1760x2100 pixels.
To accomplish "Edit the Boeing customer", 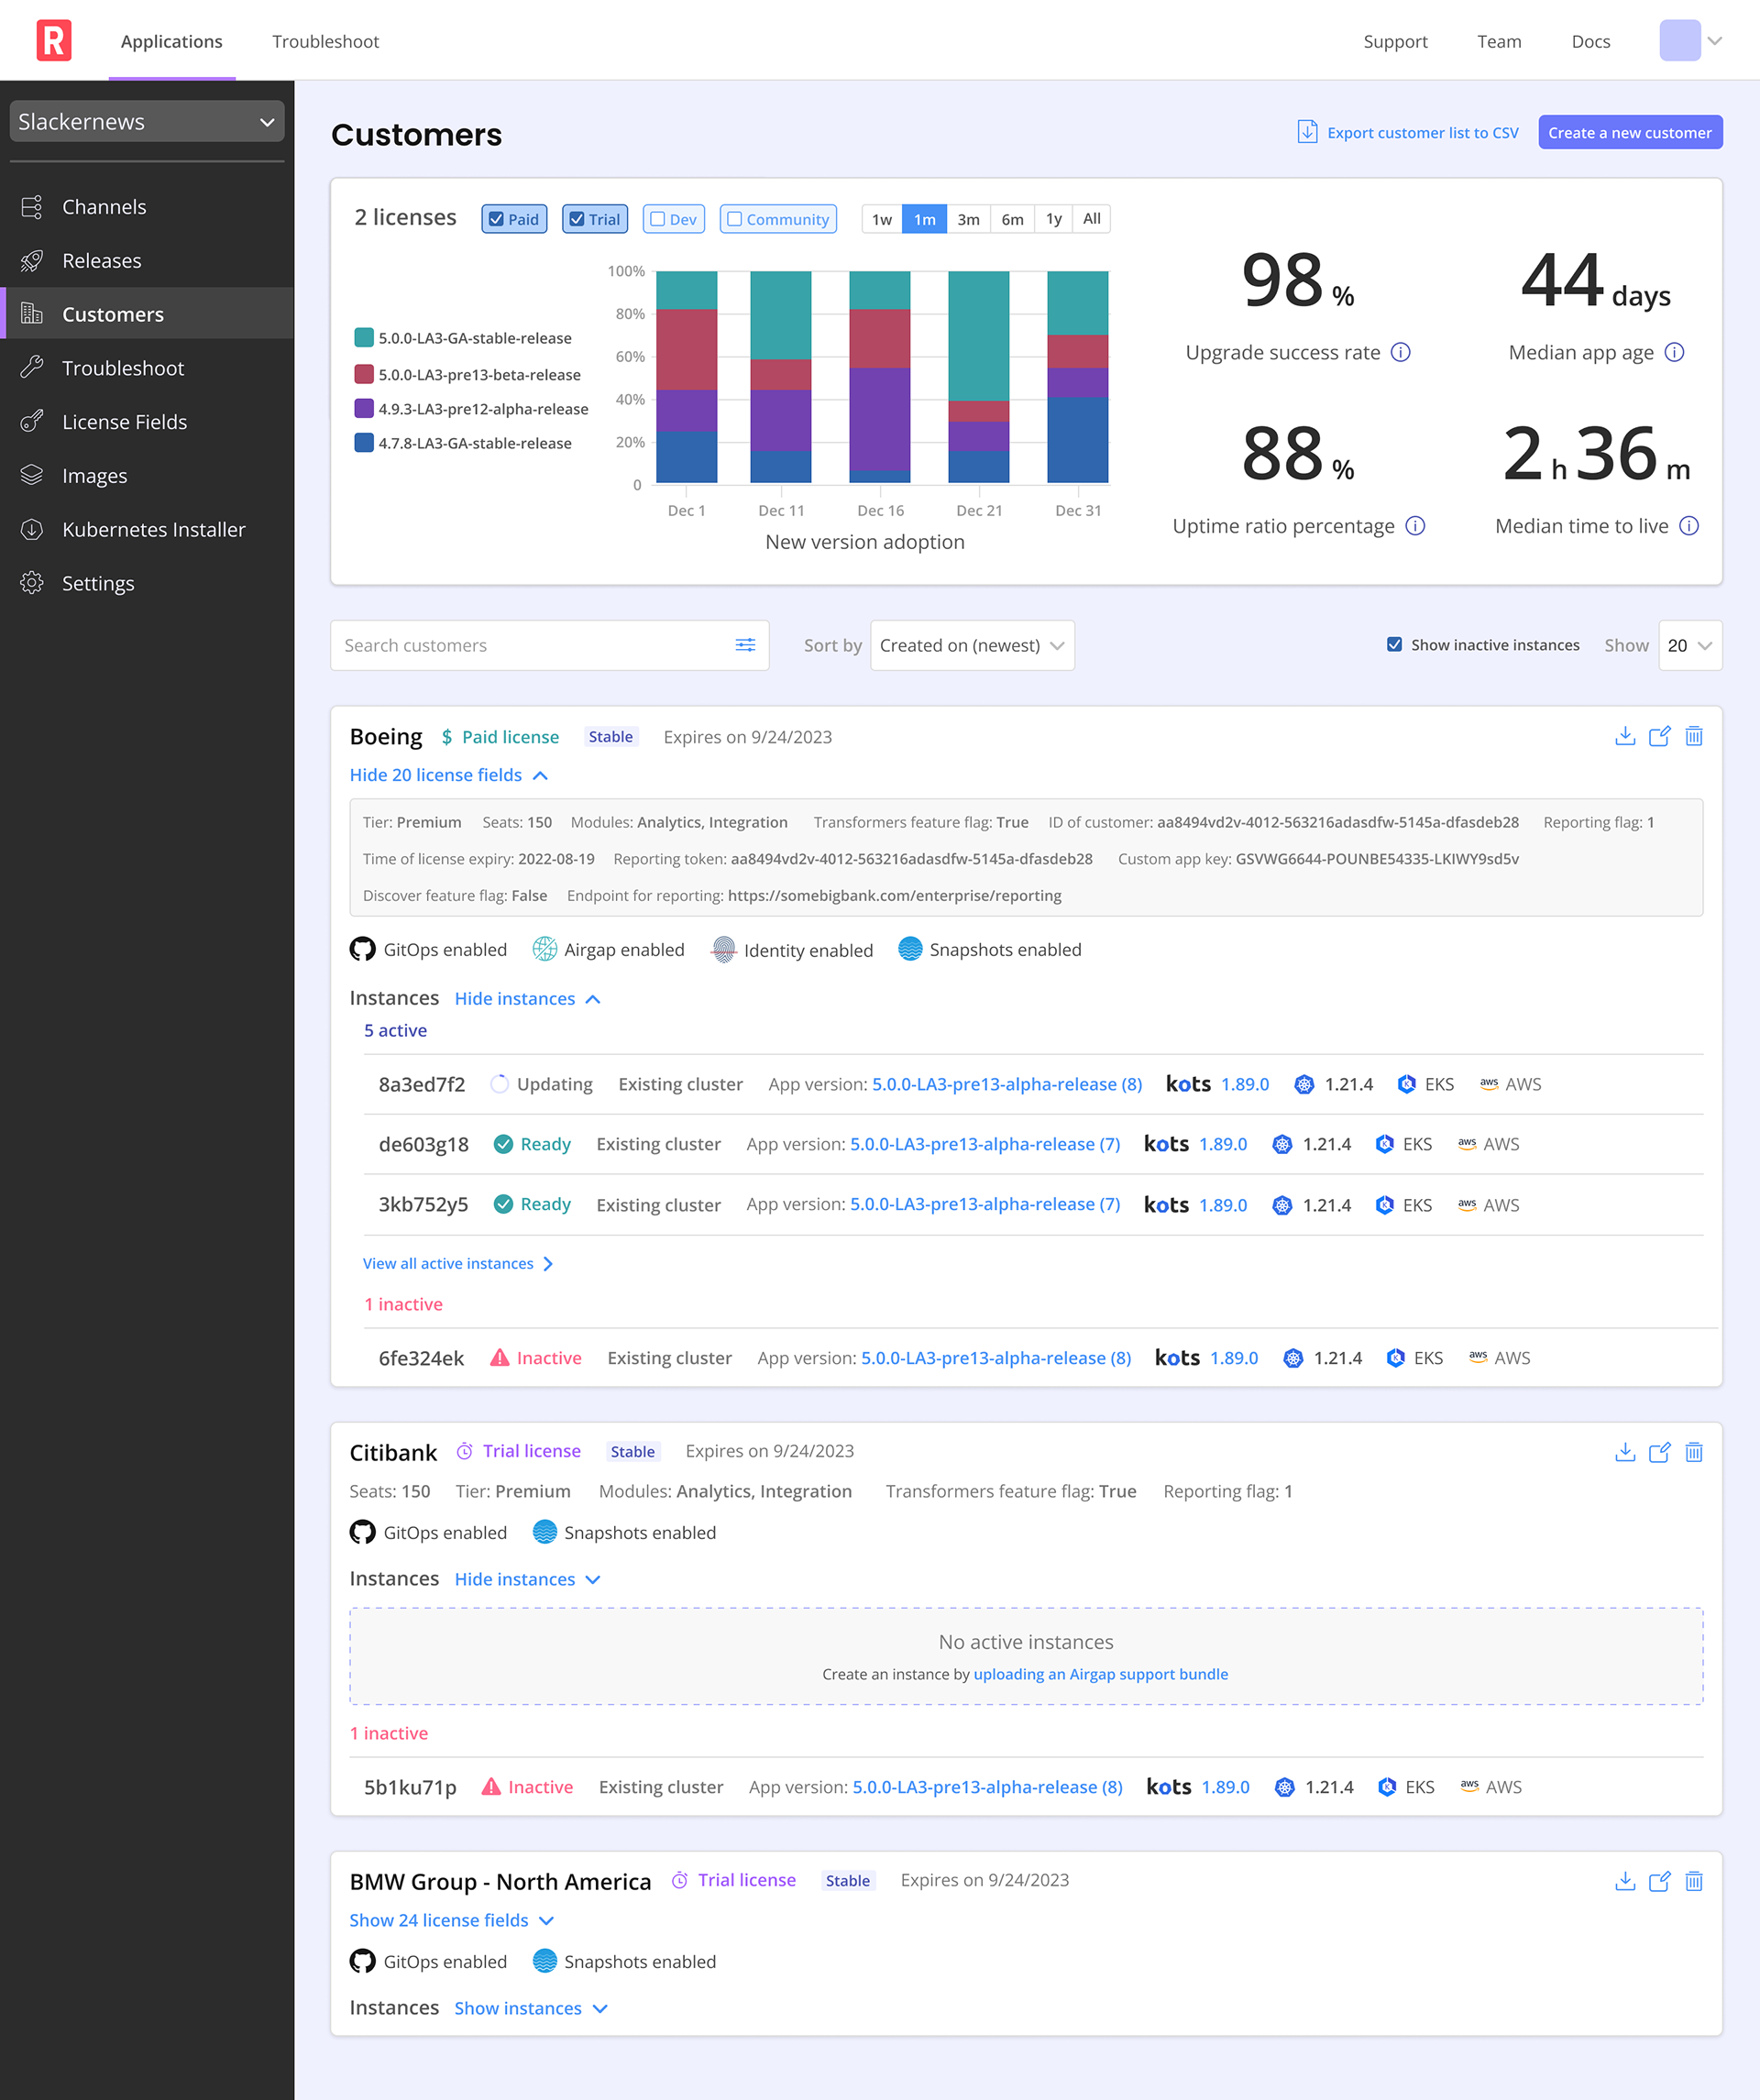I will [x=1660, y=736].
